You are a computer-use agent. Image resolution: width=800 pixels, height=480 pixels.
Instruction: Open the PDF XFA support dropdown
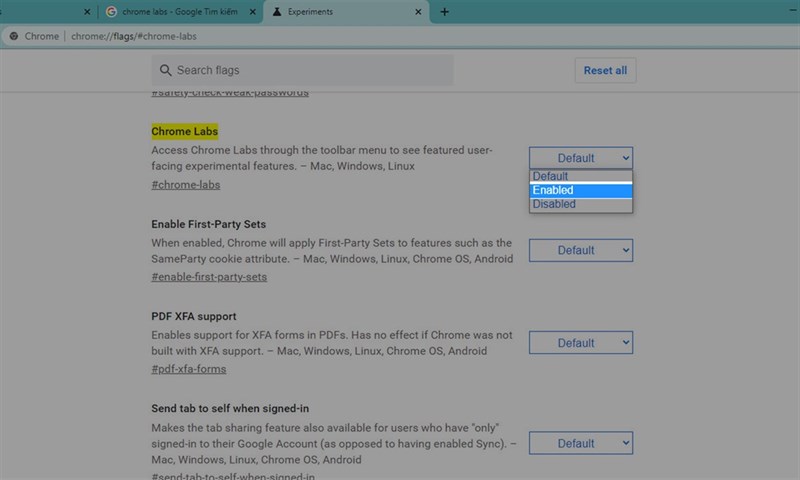point(581,343)
